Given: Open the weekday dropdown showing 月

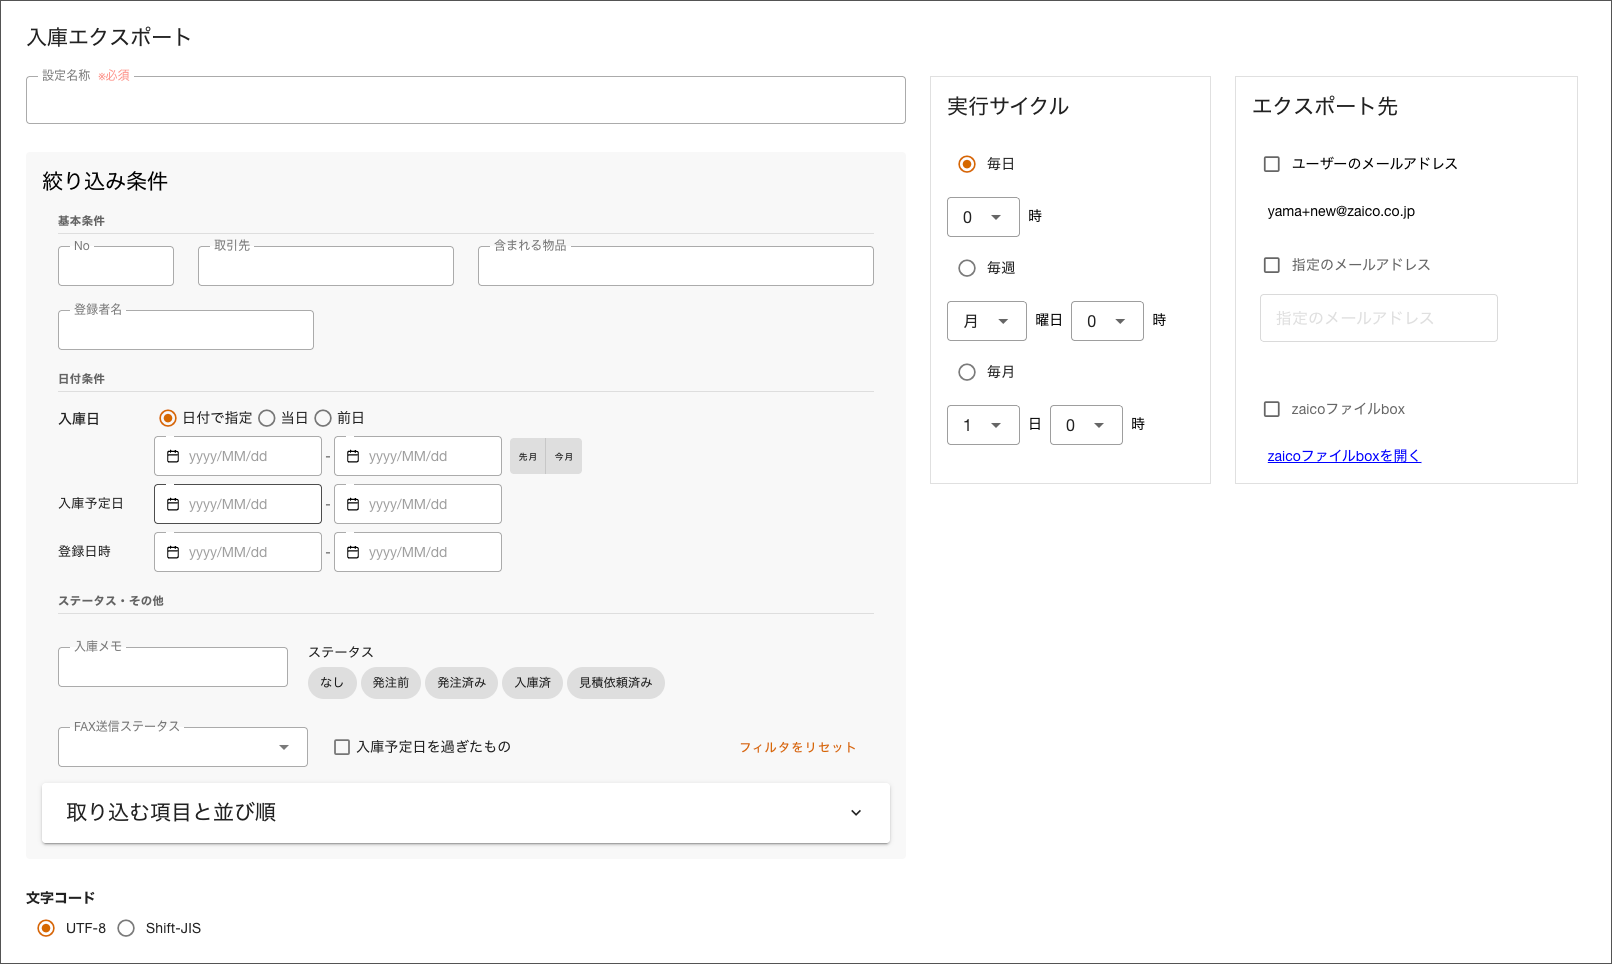Looking at the screenshot, I should tap(987, 321).
